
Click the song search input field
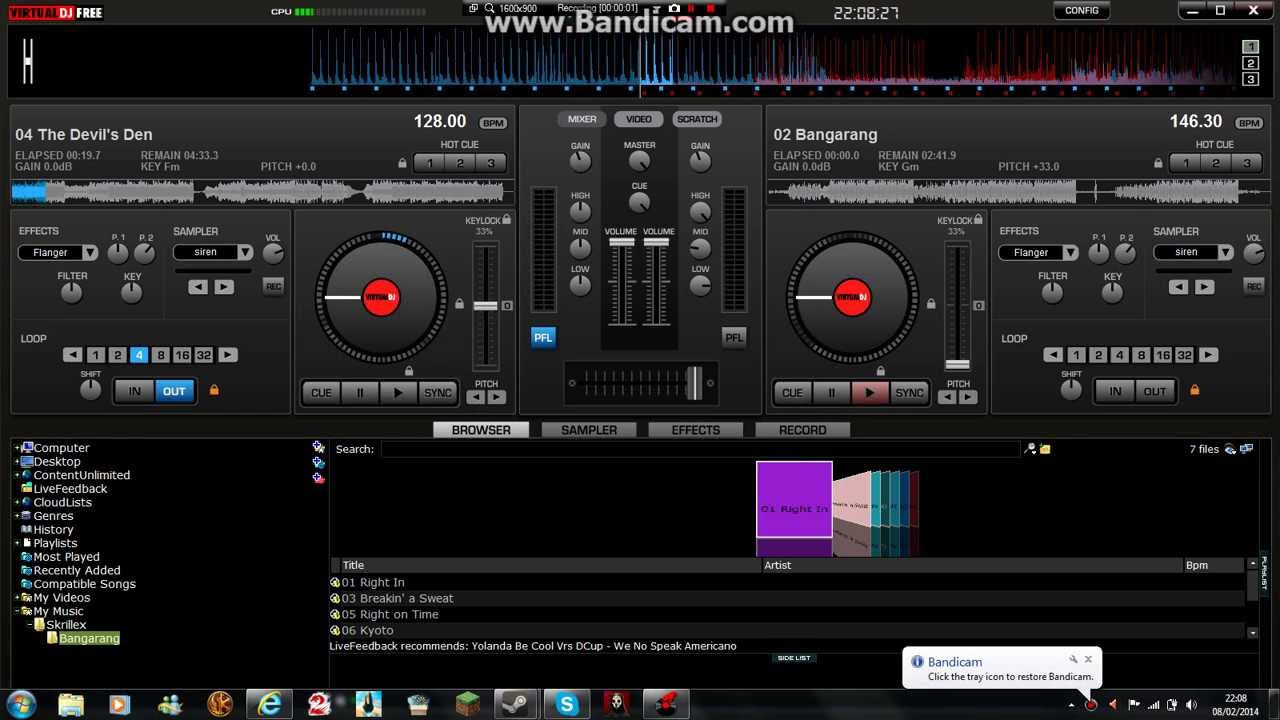[700, 449]
